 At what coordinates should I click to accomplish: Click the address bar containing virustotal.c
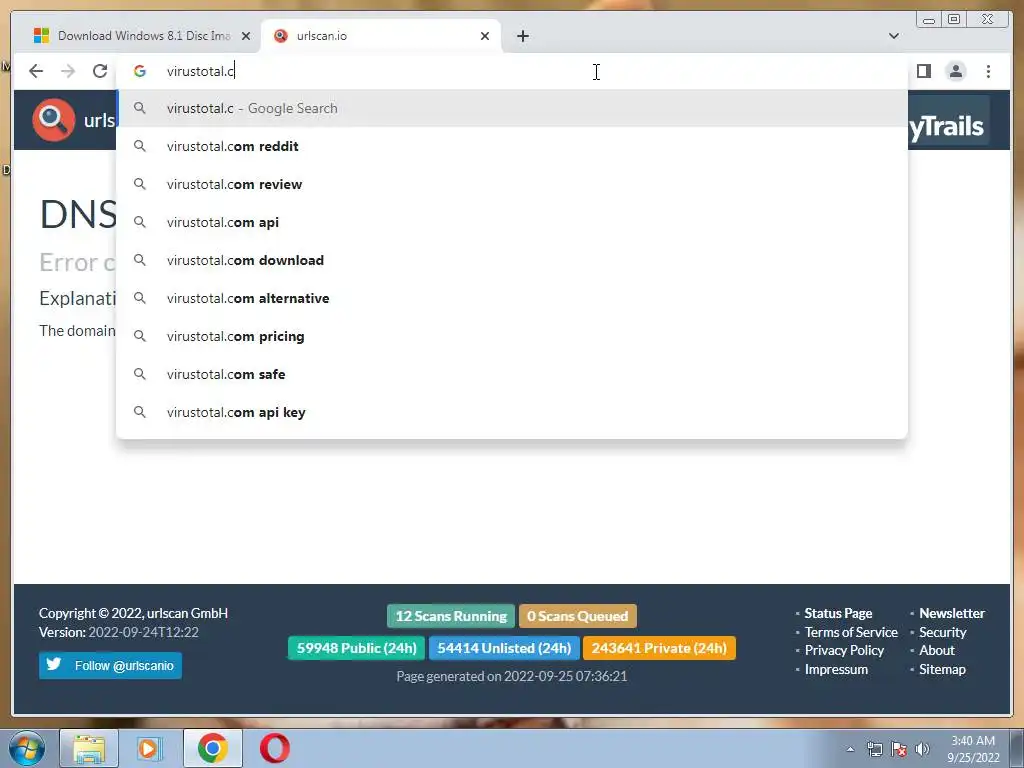point(511,71)
